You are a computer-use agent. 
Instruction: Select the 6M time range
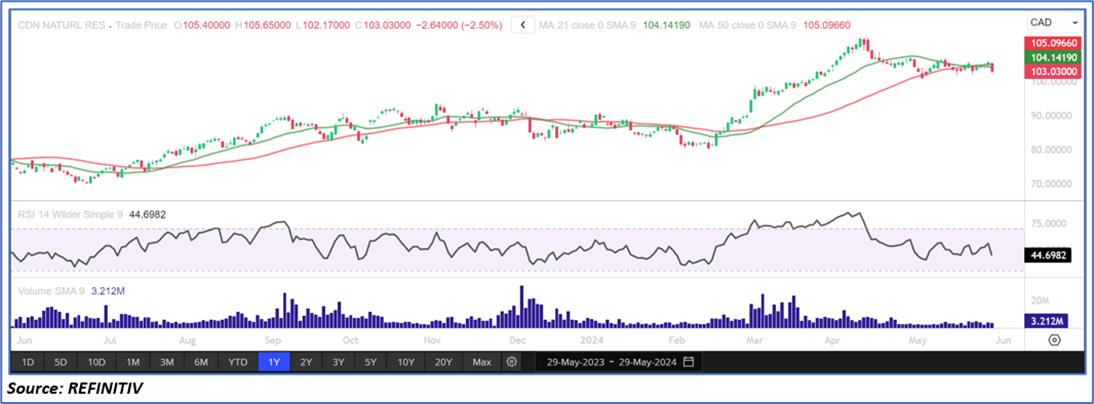coord(201,362)
